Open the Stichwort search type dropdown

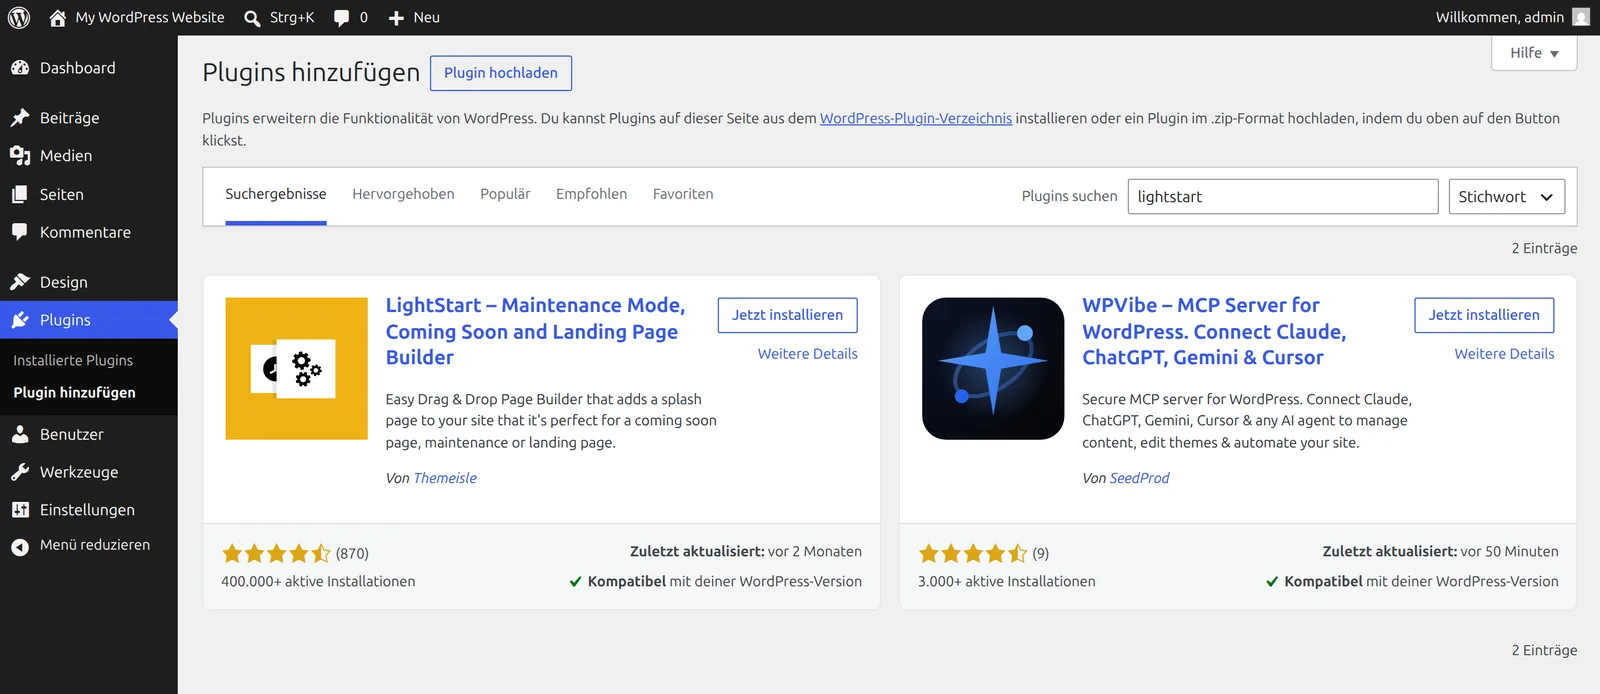point(1506,196)
